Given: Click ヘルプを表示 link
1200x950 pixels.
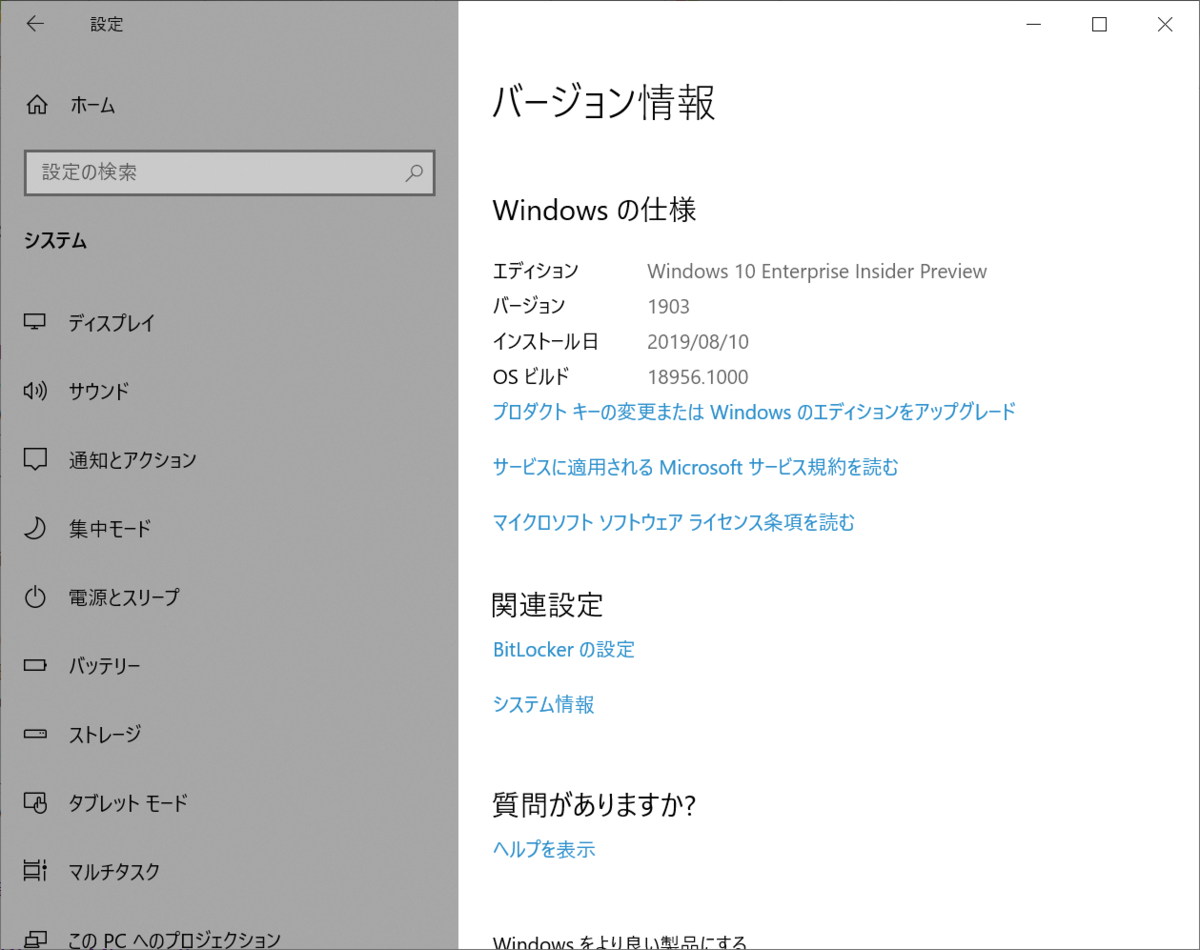Looking at the screenshot, I should click(544, 849).
